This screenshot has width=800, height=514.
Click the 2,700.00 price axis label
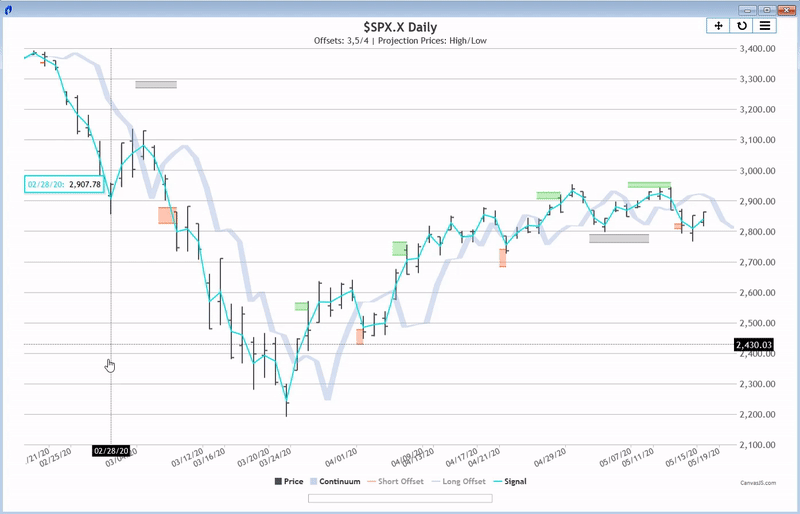[758, 262]
